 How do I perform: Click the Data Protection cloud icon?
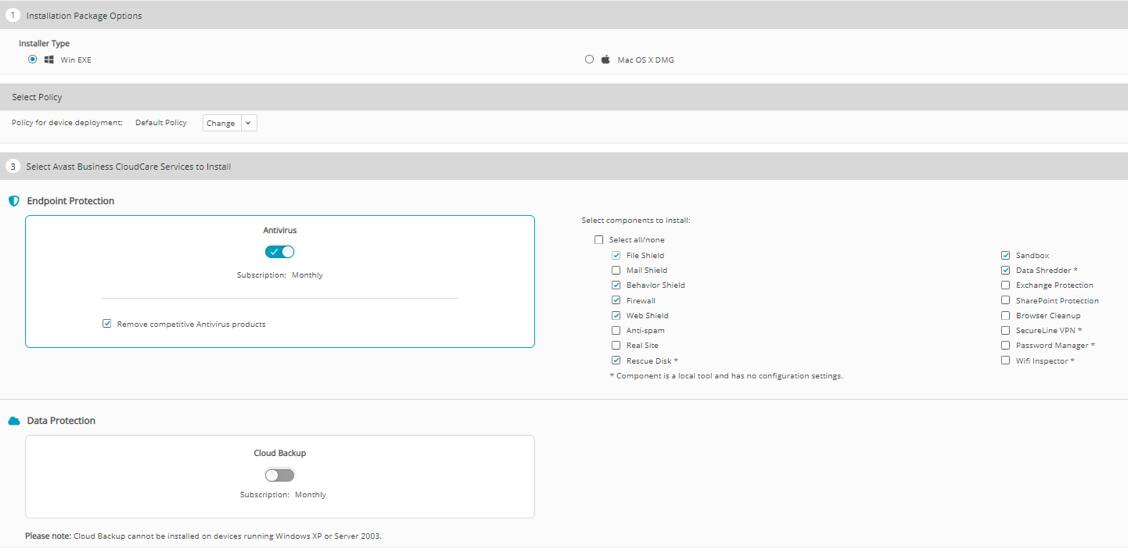[x=14, y=421]
